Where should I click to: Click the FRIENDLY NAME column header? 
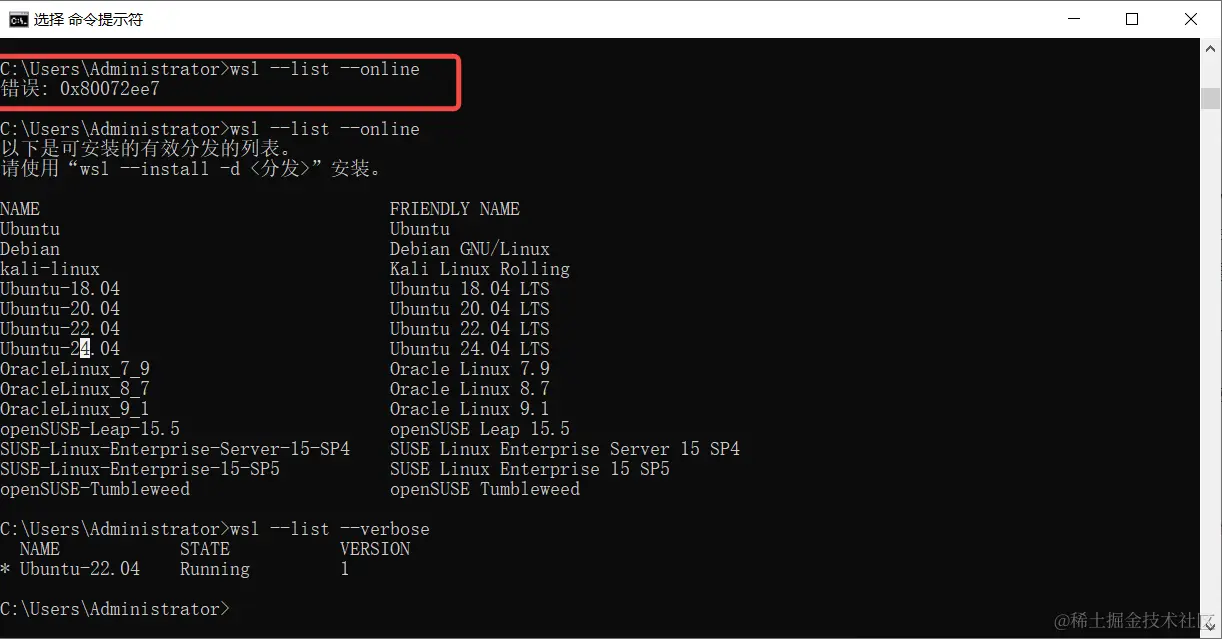pos(455,209)
